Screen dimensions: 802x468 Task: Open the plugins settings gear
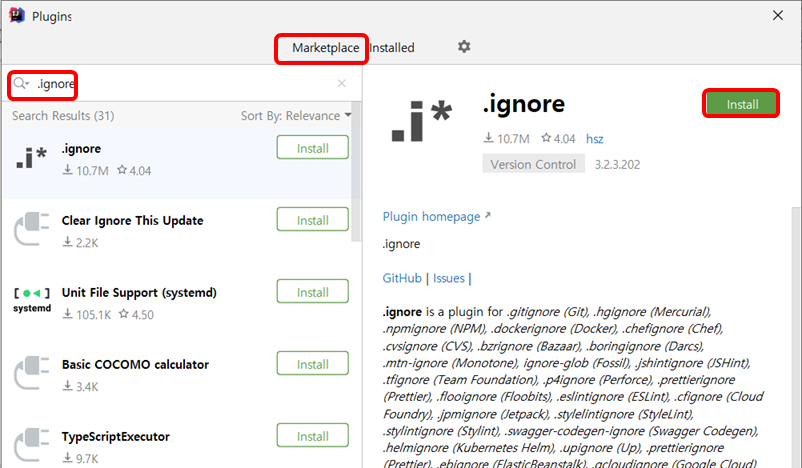464,47
